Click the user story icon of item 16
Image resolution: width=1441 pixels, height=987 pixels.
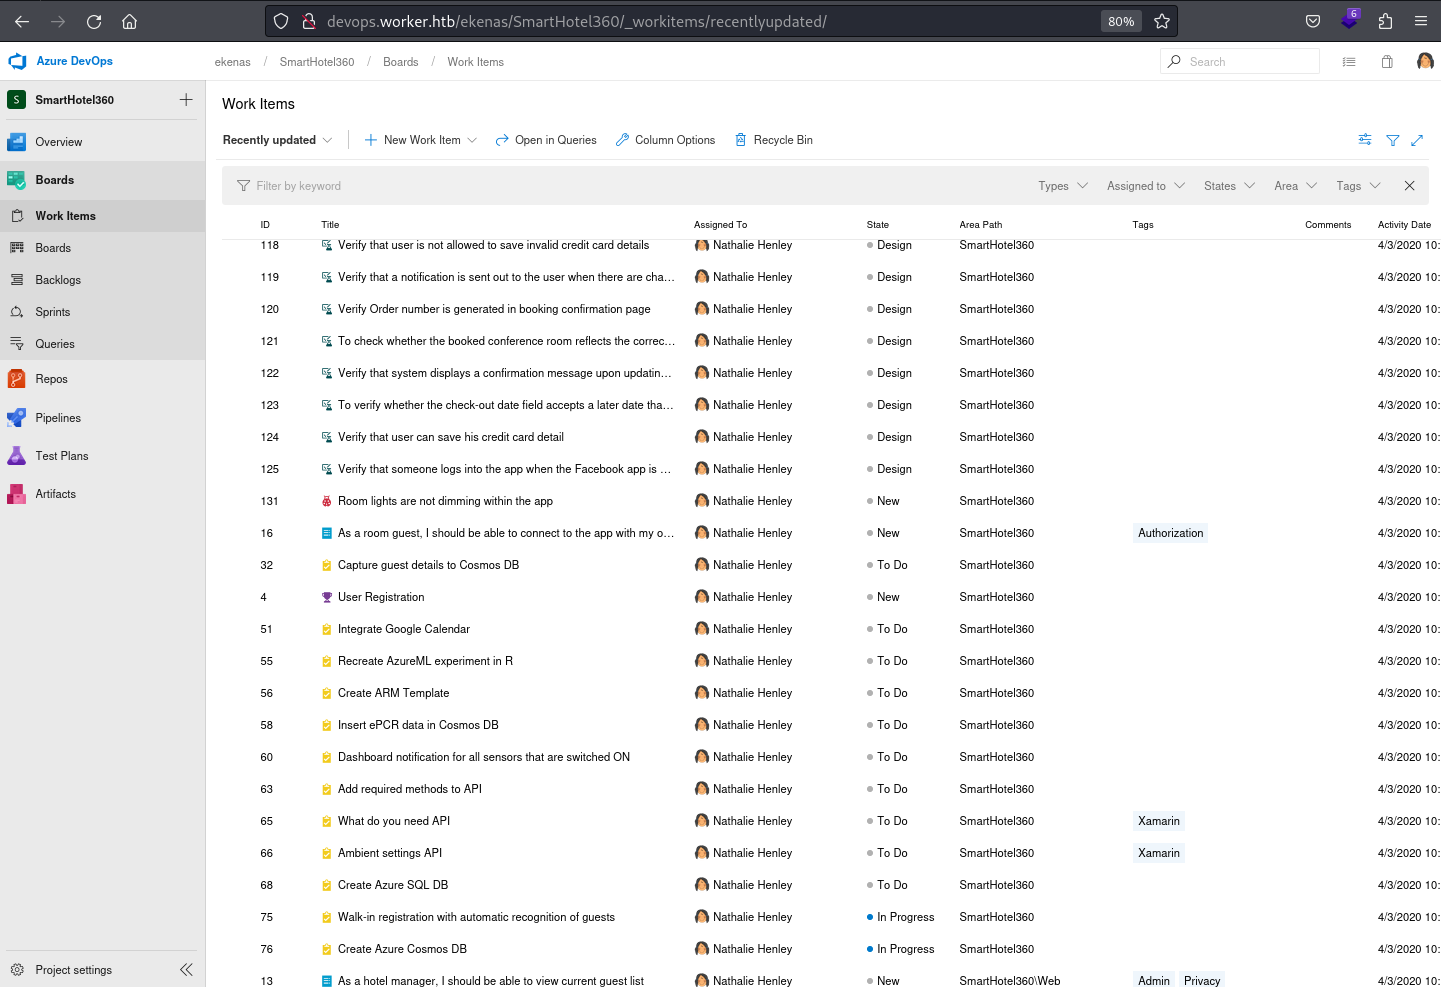click(327, 533)
